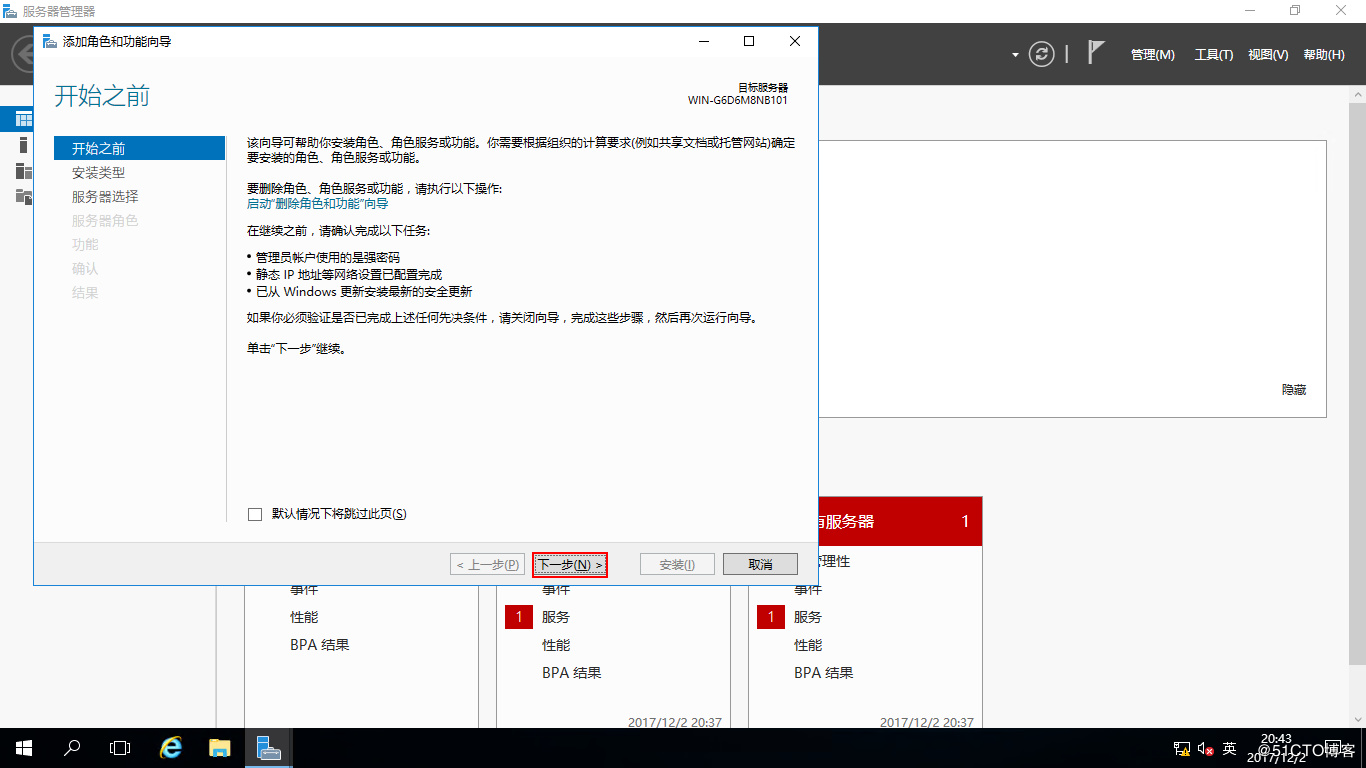Open the 启动"删除角色和功能"向导 link
The image size is (1366, 768).
(317, 203)
